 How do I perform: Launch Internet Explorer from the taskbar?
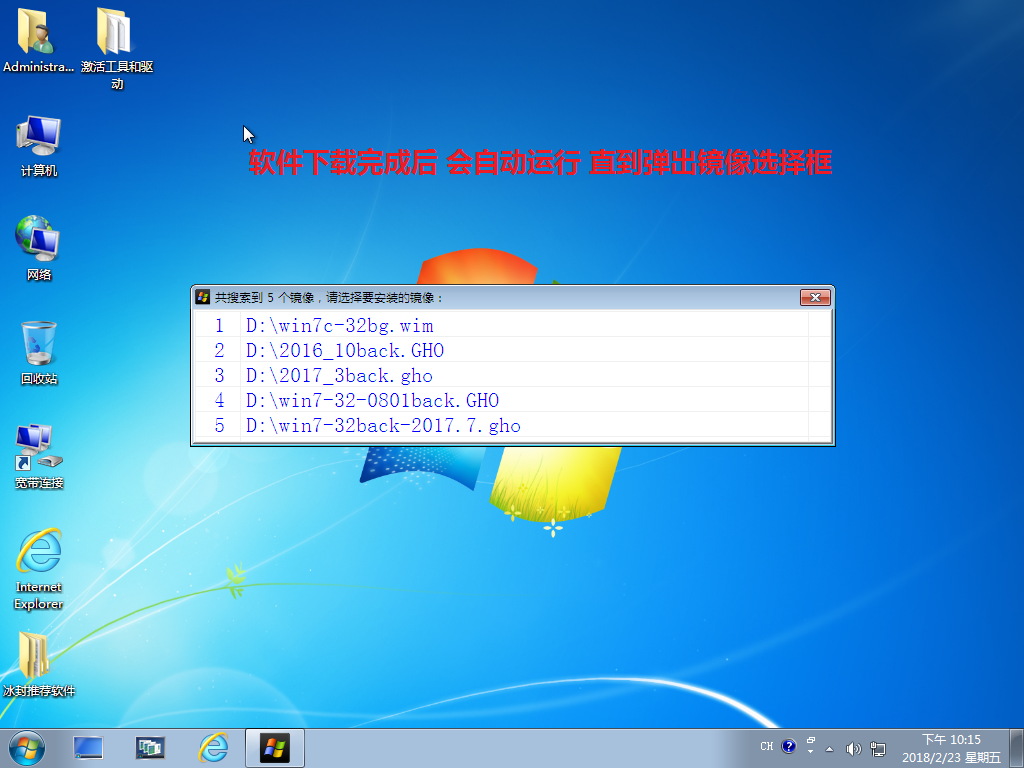213,748
